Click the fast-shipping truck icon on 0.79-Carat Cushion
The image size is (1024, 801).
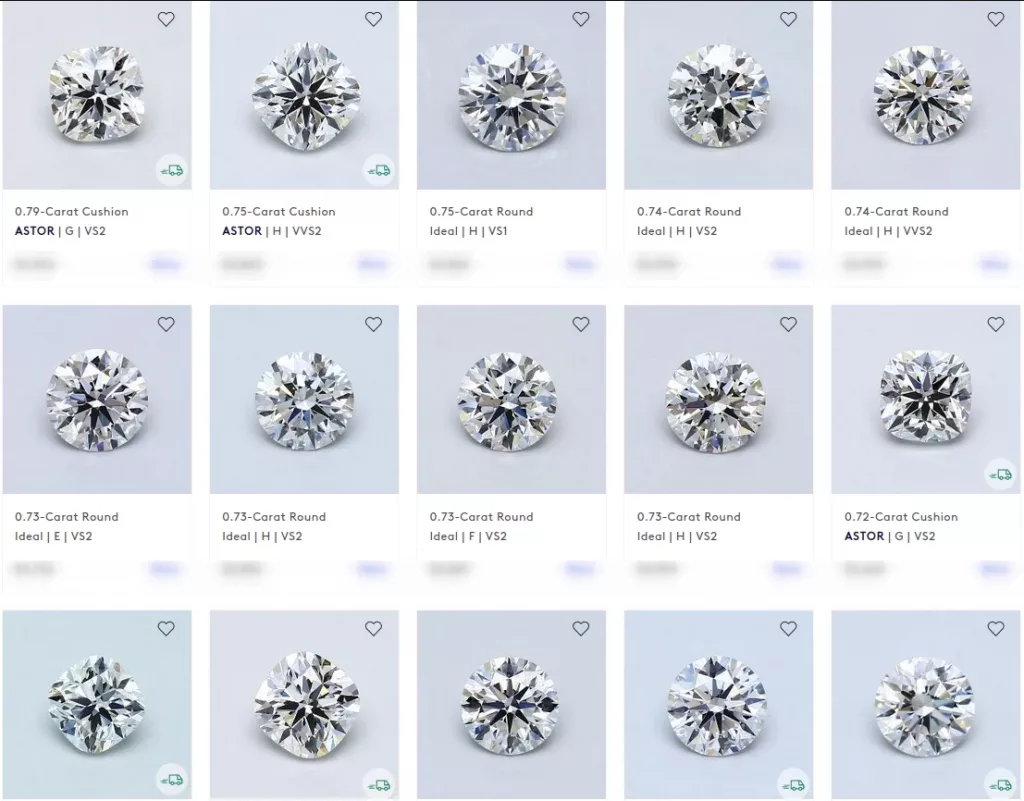click(172, 171)
